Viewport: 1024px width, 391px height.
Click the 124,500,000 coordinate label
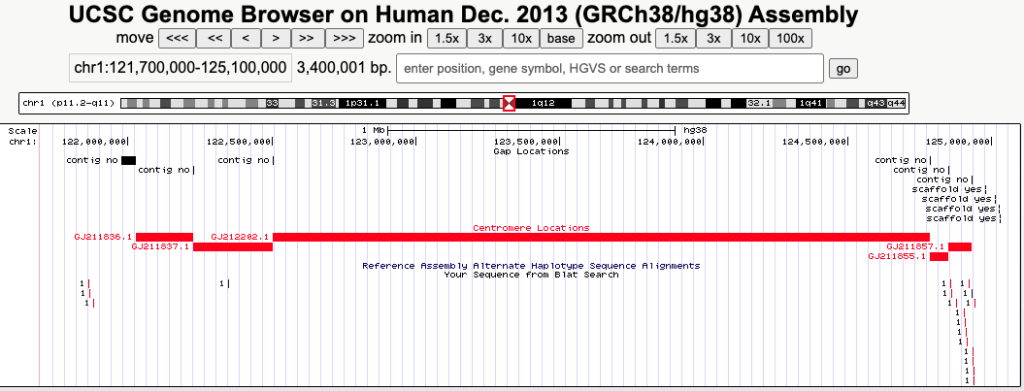pos(814,141)
